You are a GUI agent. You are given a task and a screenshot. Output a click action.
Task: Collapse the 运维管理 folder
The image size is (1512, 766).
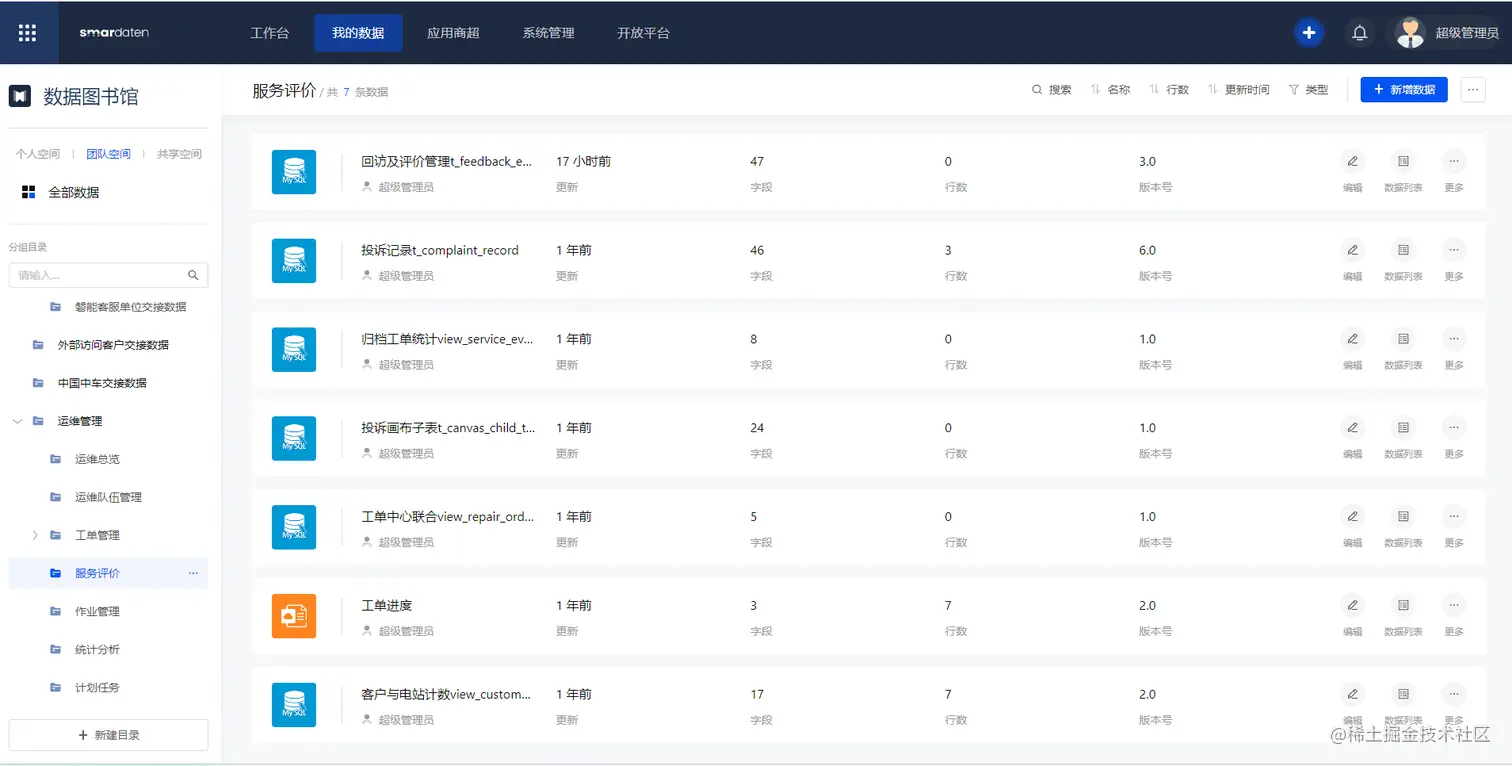coord(16,421)
